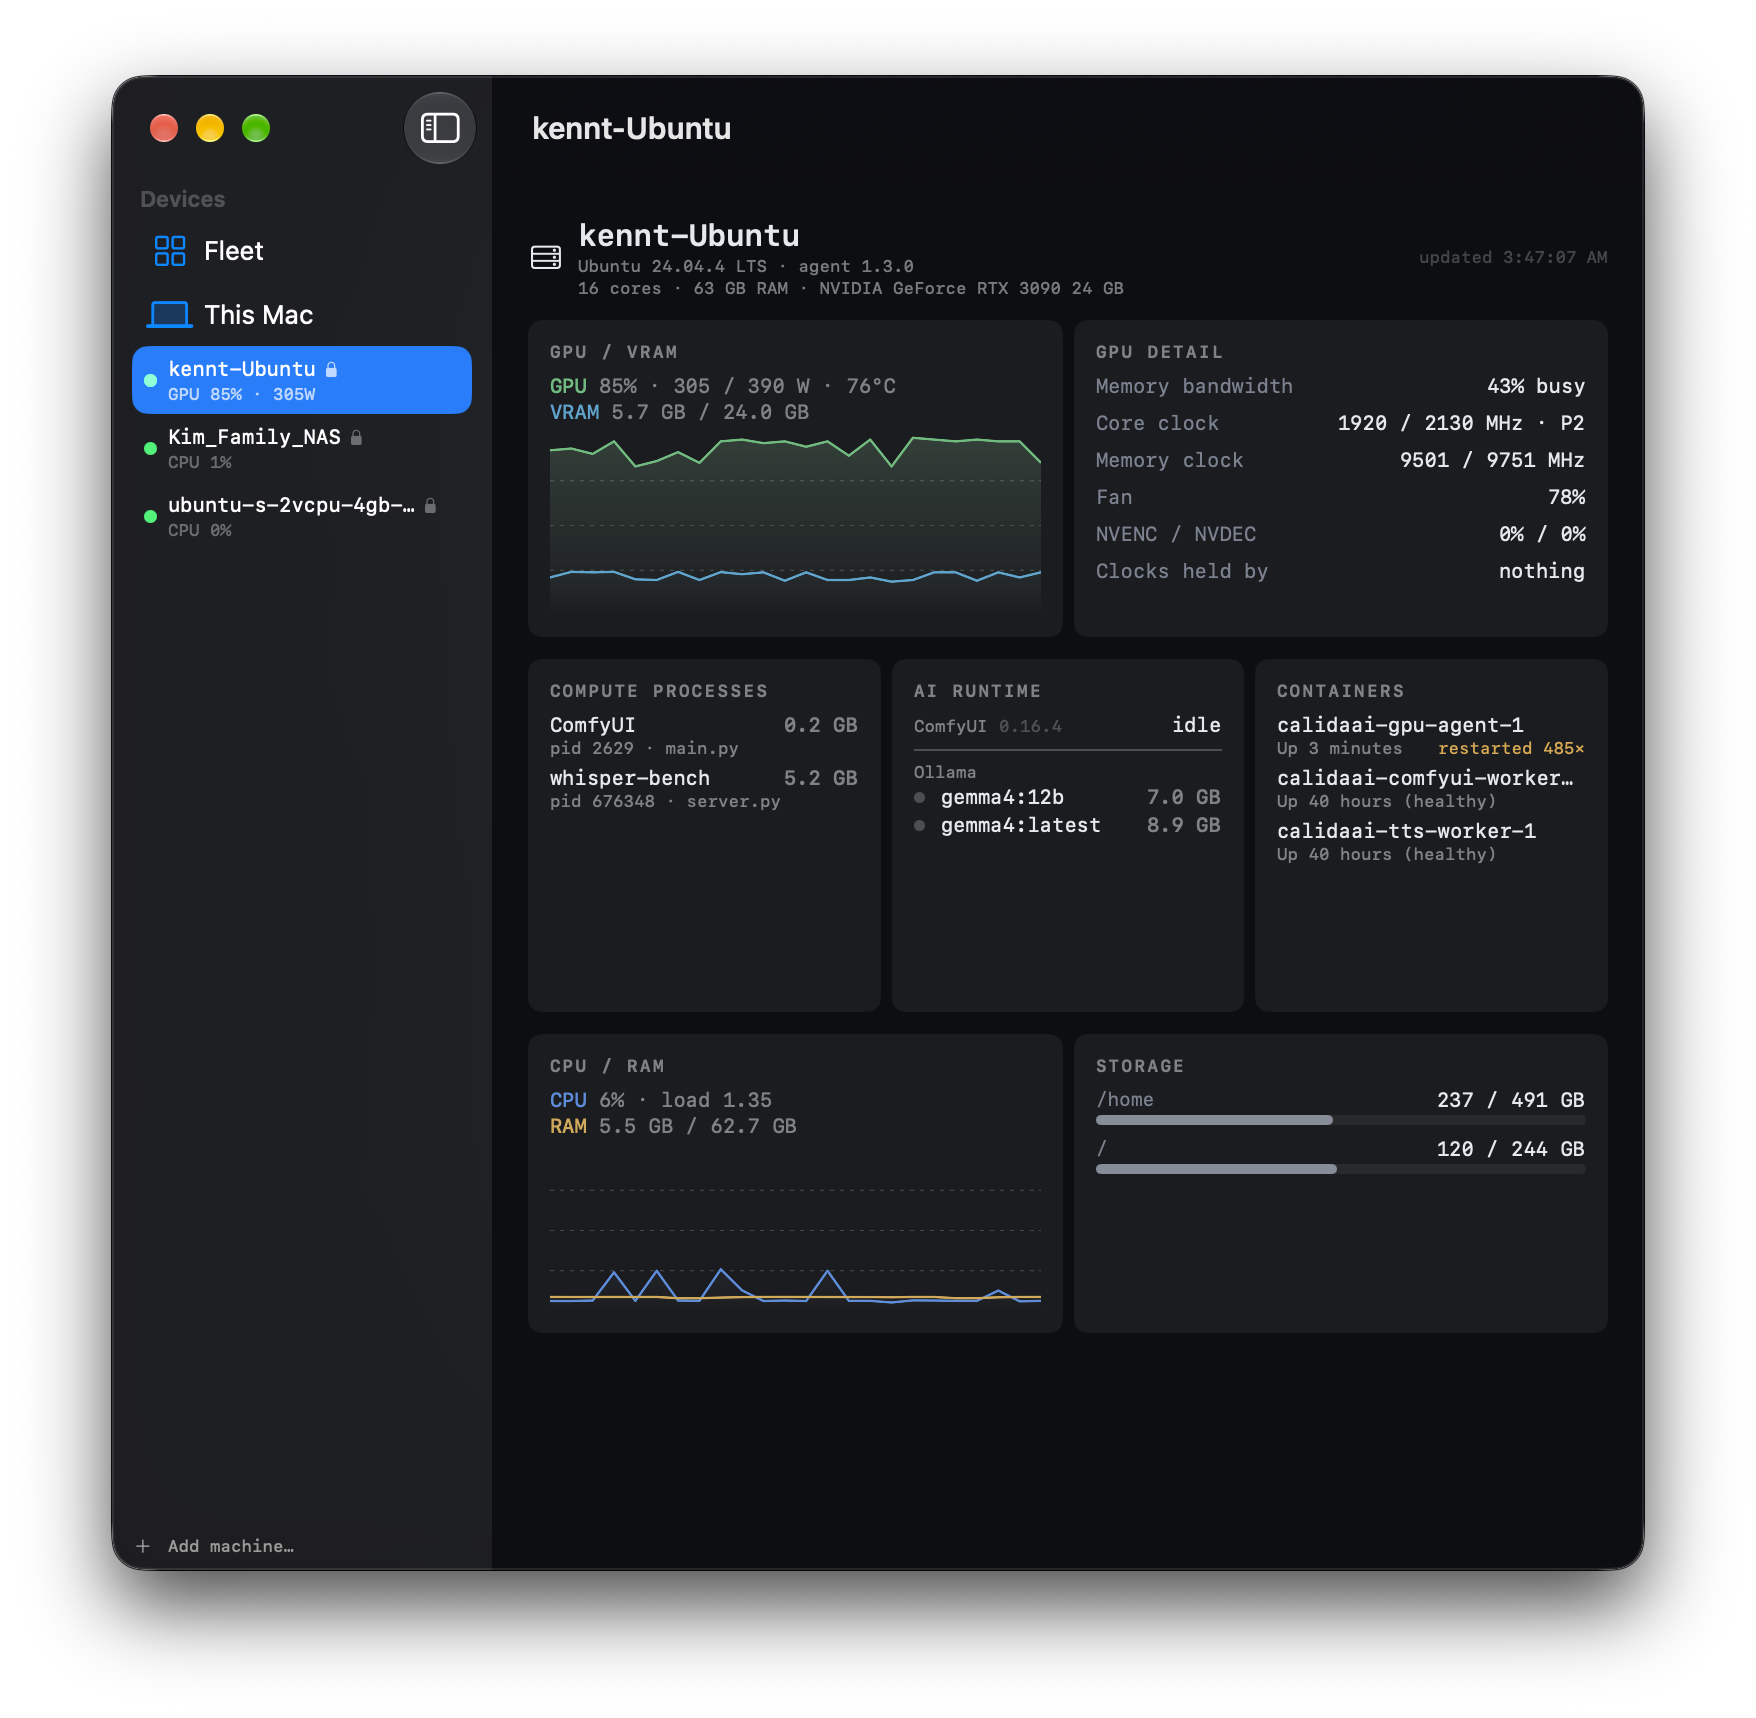Click the root / storage usage bar

pos(1340,1169)
